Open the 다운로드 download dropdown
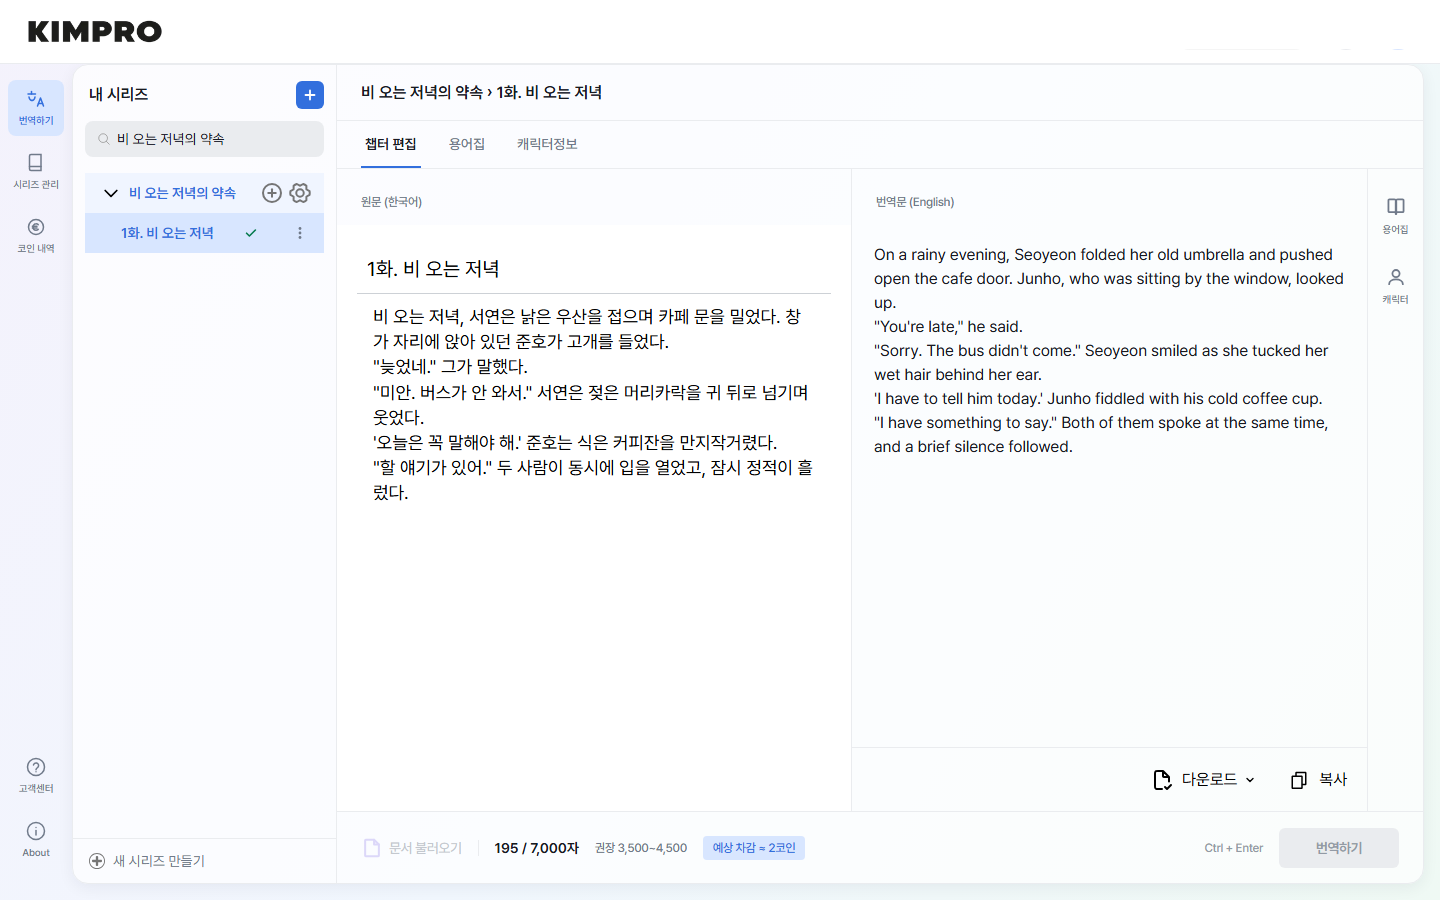Image resolution: width=1440 pixels, height=900 pixels. [1204, 780]
